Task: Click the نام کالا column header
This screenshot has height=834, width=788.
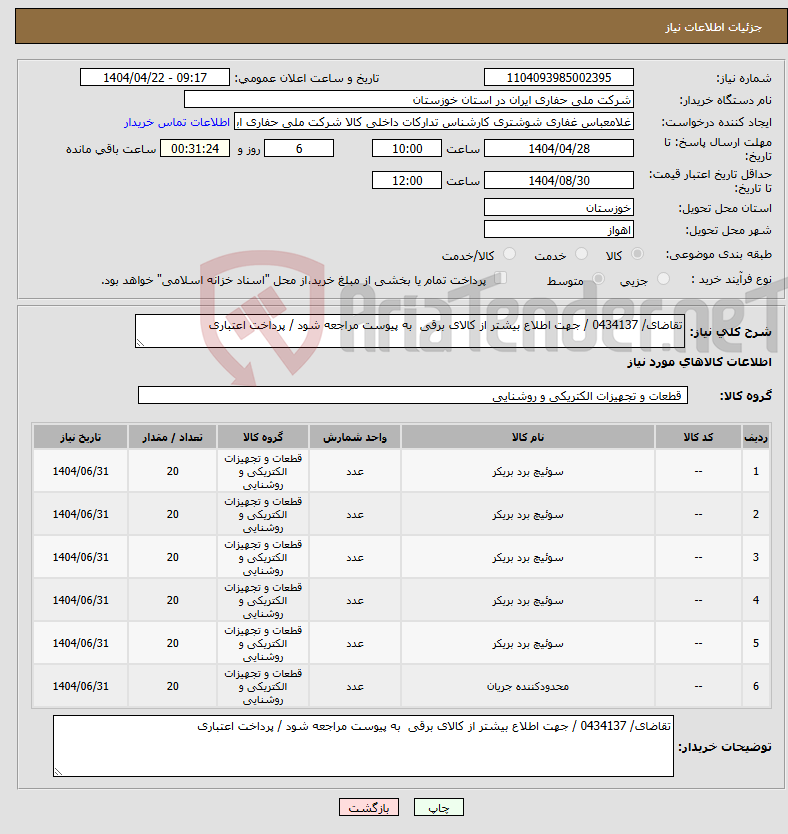Action: (x=527, y=437)
